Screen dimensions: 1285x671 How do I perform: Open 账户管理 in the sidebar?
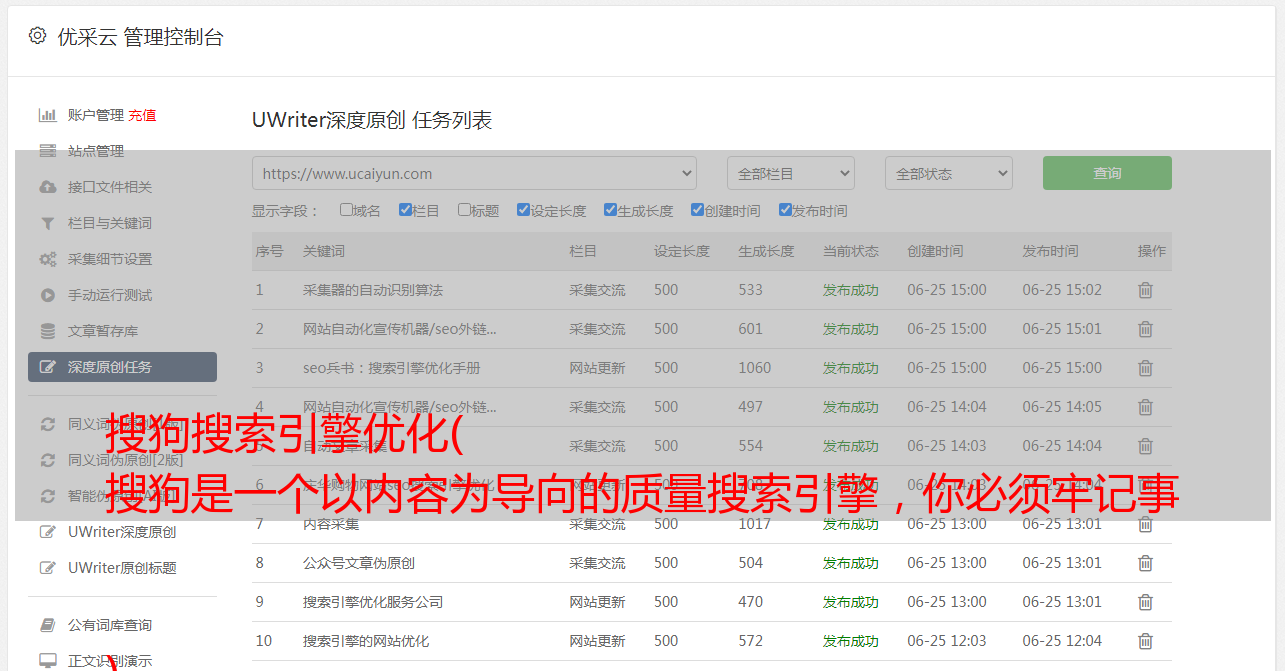click(x=96, y=115)
